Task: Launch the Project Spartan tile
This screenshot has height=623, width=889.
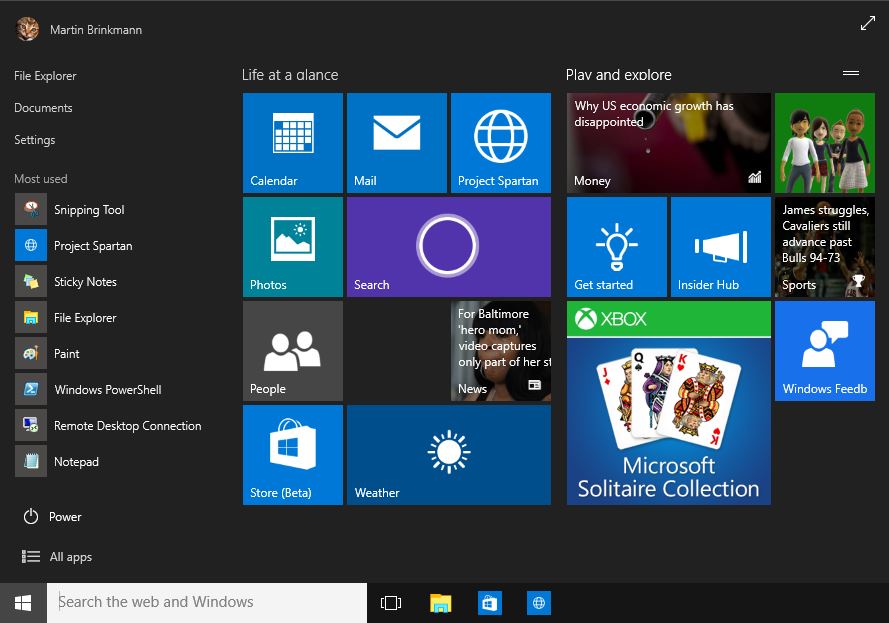Action: pyautogui.click(x=501, y=143)
